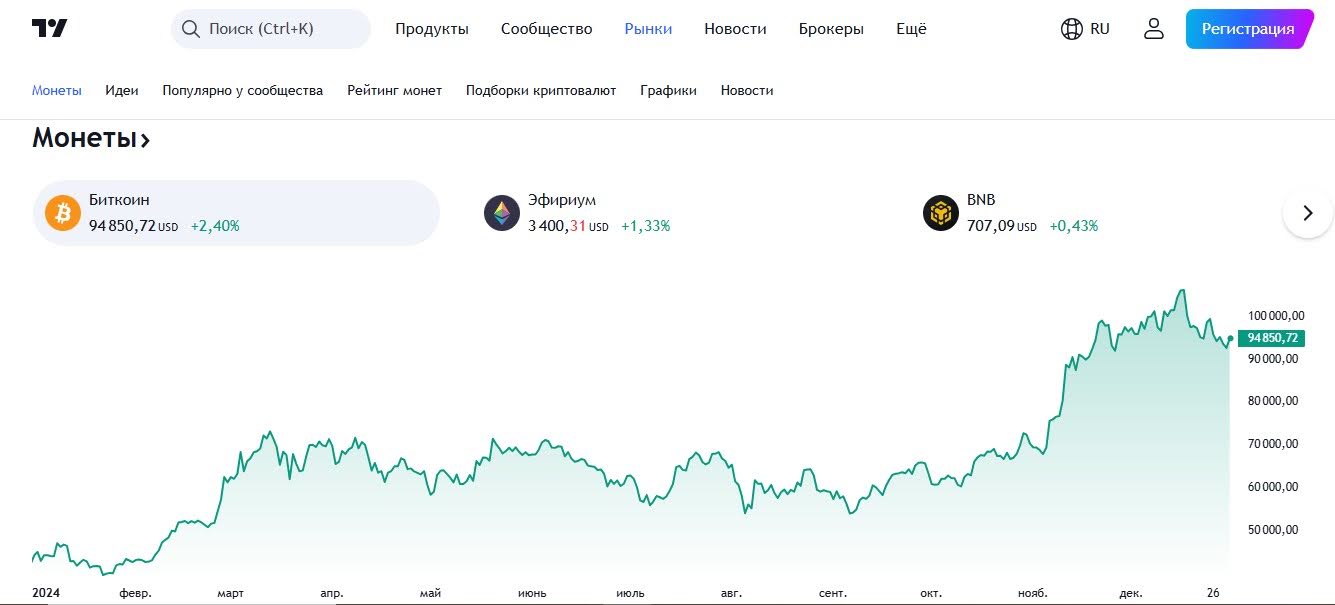Open the Подборки криптовалют tab
Image resolution: width=1335 pixels, height=605 pixels.
coord(541,90)
